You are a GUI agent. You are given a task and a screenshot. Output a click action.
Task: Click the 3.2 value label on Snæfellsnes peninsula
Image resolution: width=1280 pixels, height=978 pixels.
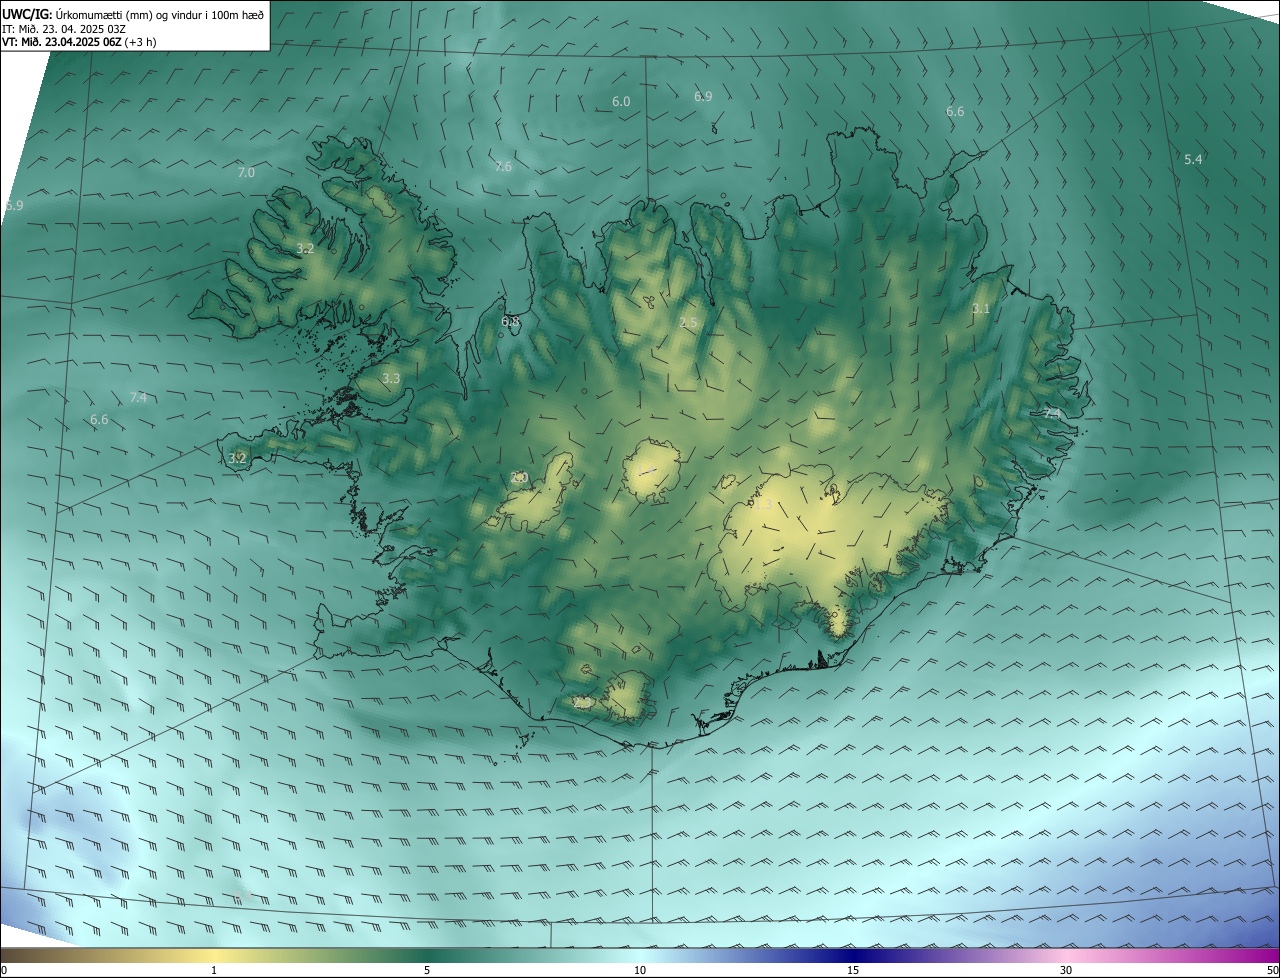click(237, 459)
